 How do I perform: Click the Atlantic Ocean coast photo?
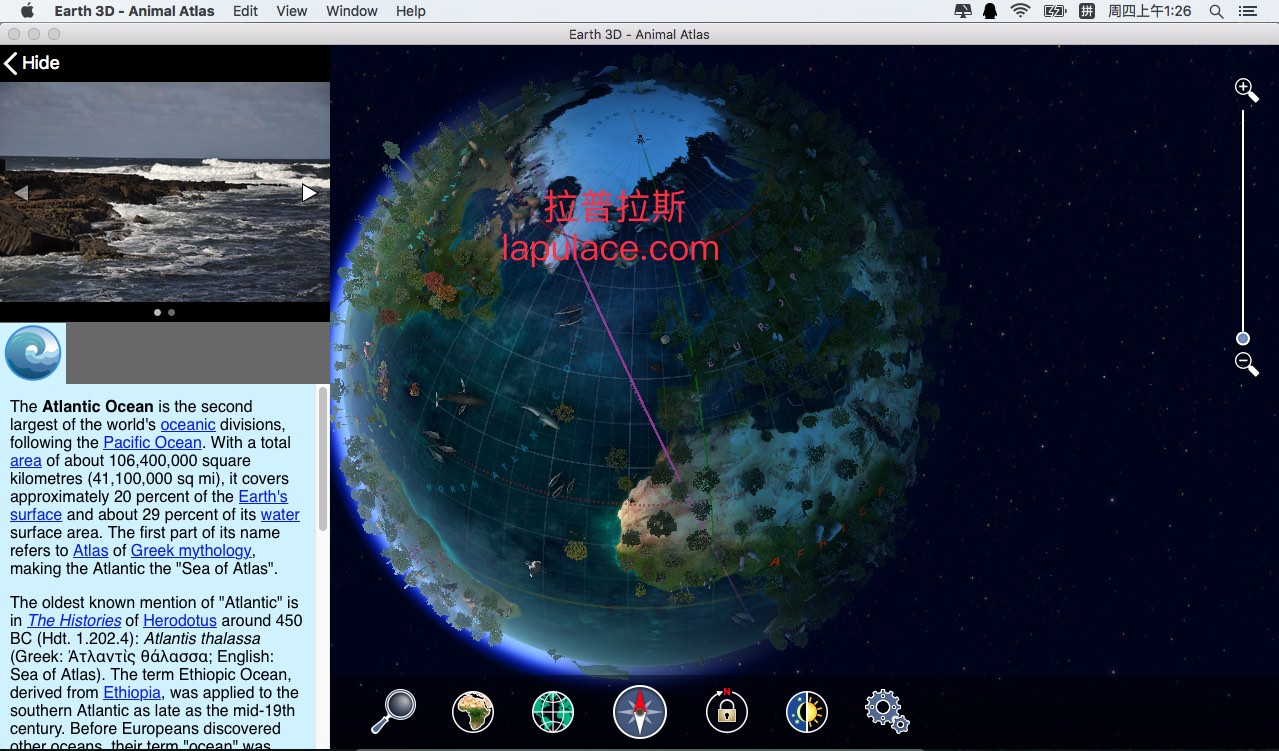[x=165, y=193]
